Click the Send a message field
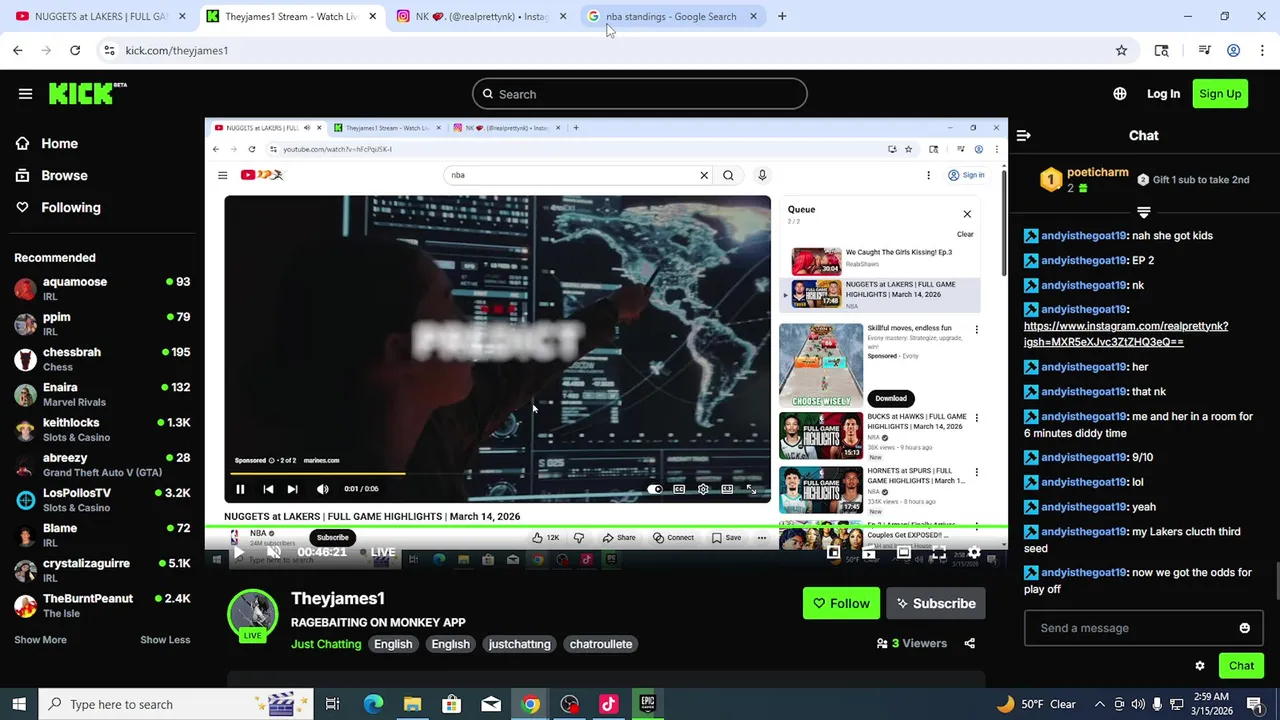This screenshot has height=720, width=1280. pos(1144,628)
